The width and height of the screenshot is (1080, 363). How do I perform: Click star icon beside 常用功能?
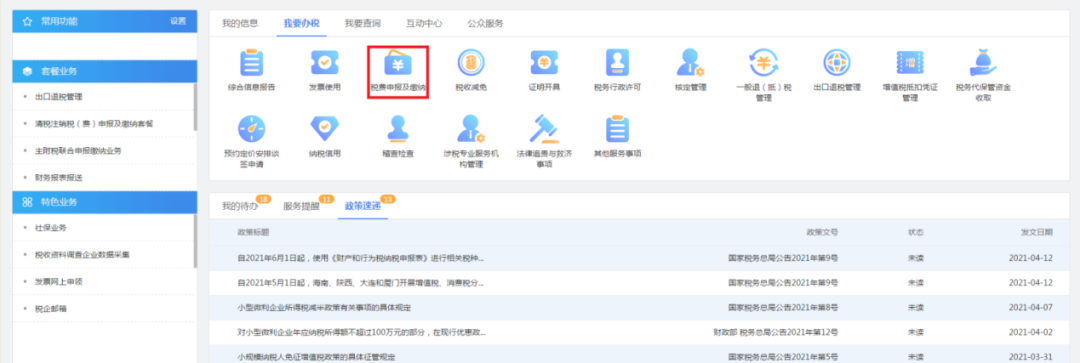coord(27,21)
